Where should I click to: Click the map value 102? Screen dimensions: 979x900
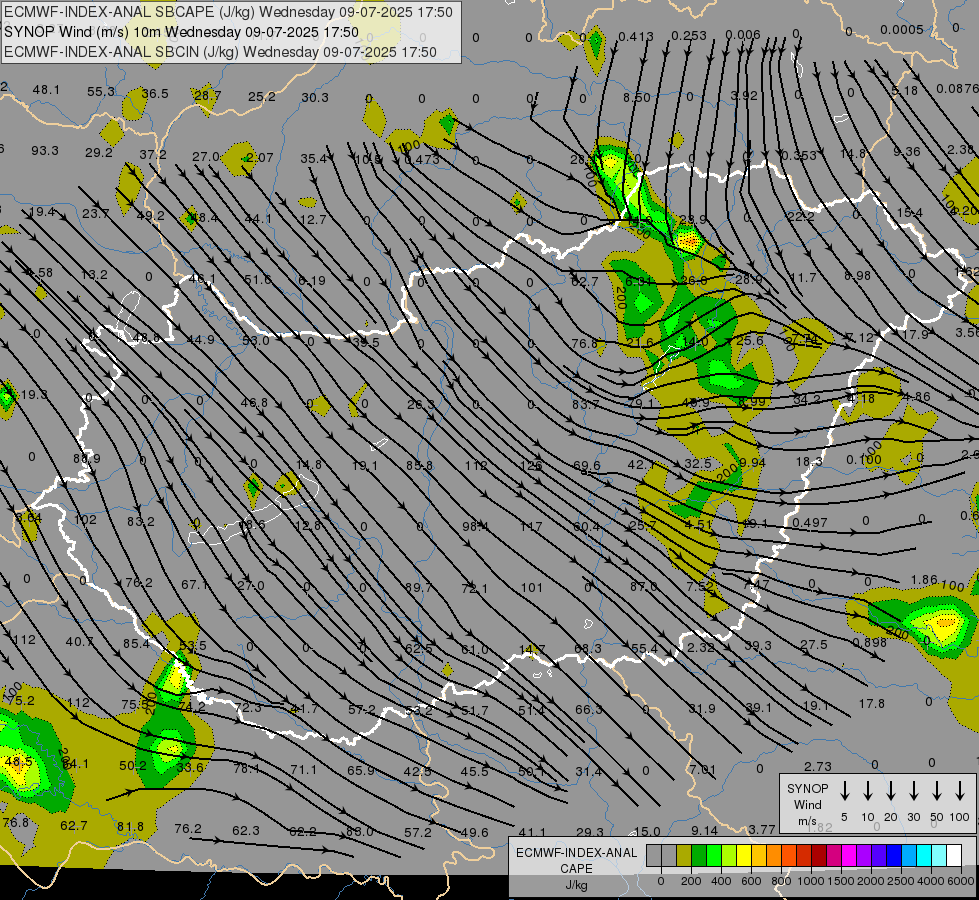pos(85,520)
